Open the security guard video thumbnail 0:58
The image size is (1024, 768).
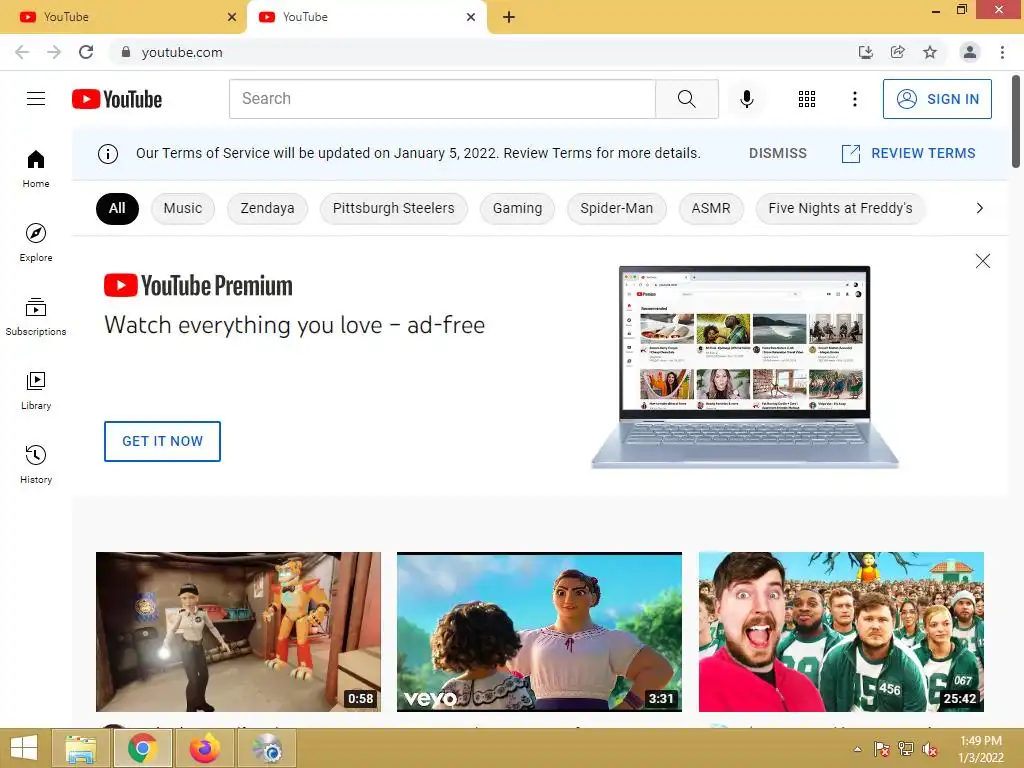coord(238,632)
